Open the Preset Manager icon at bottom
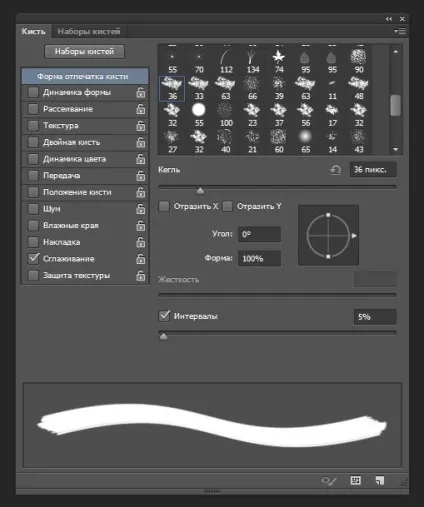The width and height of the screenshot is (424, 507). tap(355, 480)
